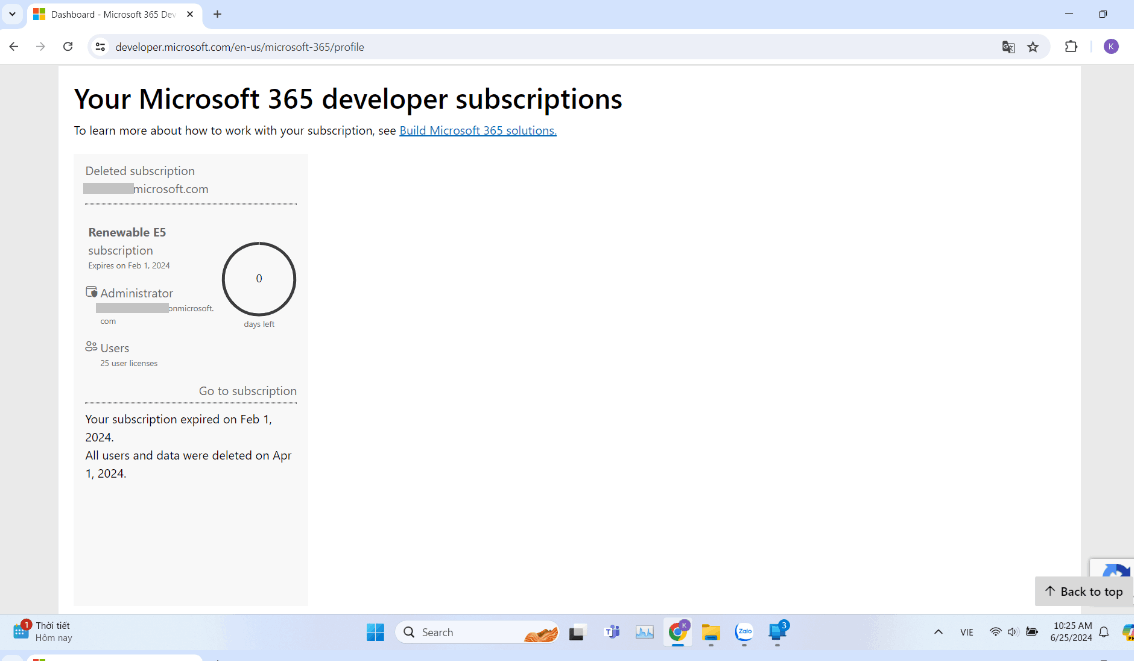Check the battery status icon
The height and width of the screenshot is (661, 1134).
pos(1032,632)
